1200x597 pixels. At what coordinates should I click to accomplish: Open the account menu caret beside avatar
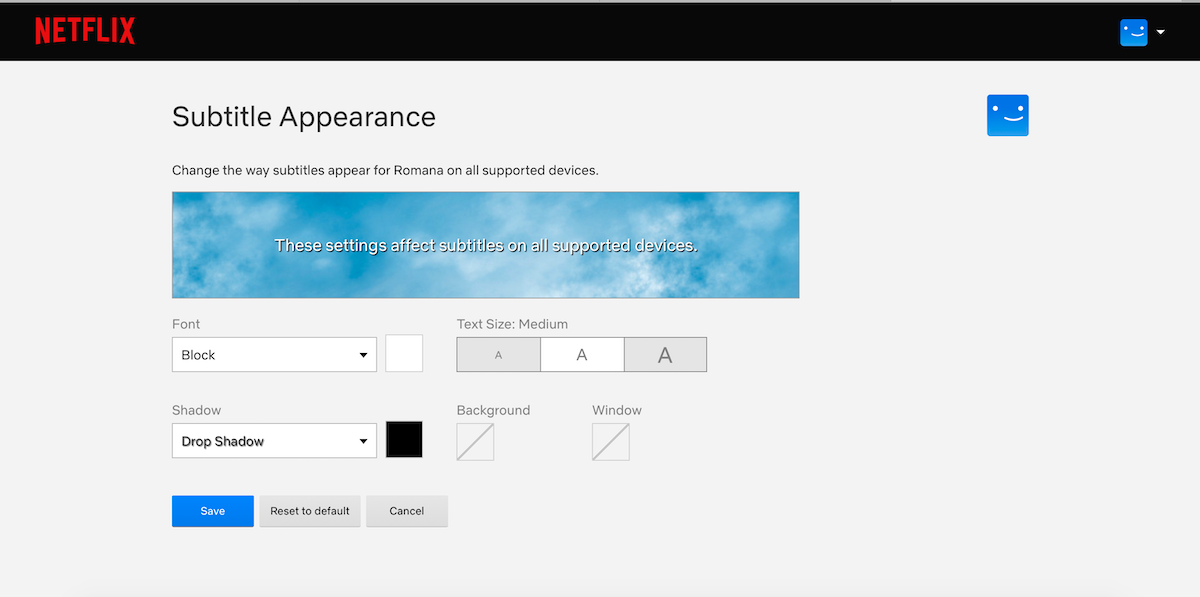tap(1161, 32)
